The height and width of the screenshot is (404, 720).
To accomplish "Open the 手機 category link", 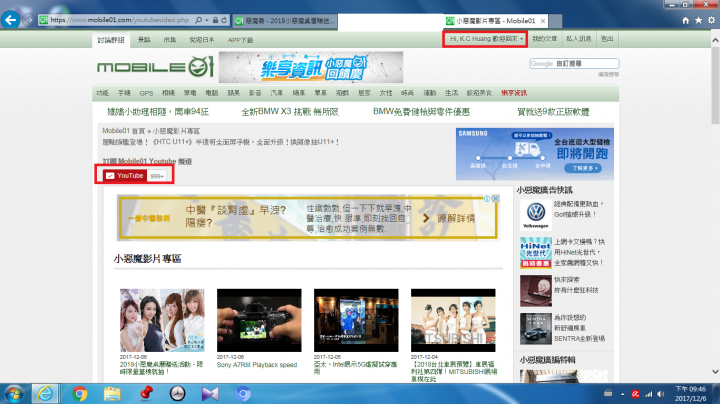I will pos(124,93).
